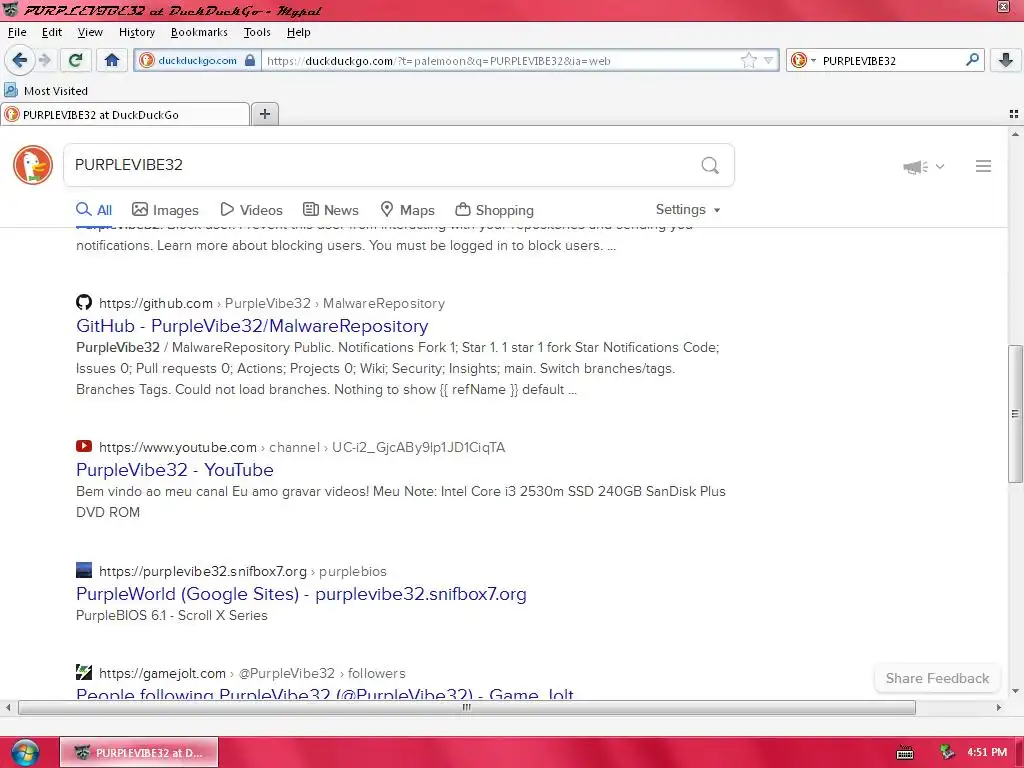
Task: Open the search engine selector dropdown
Action: [803, 60]
